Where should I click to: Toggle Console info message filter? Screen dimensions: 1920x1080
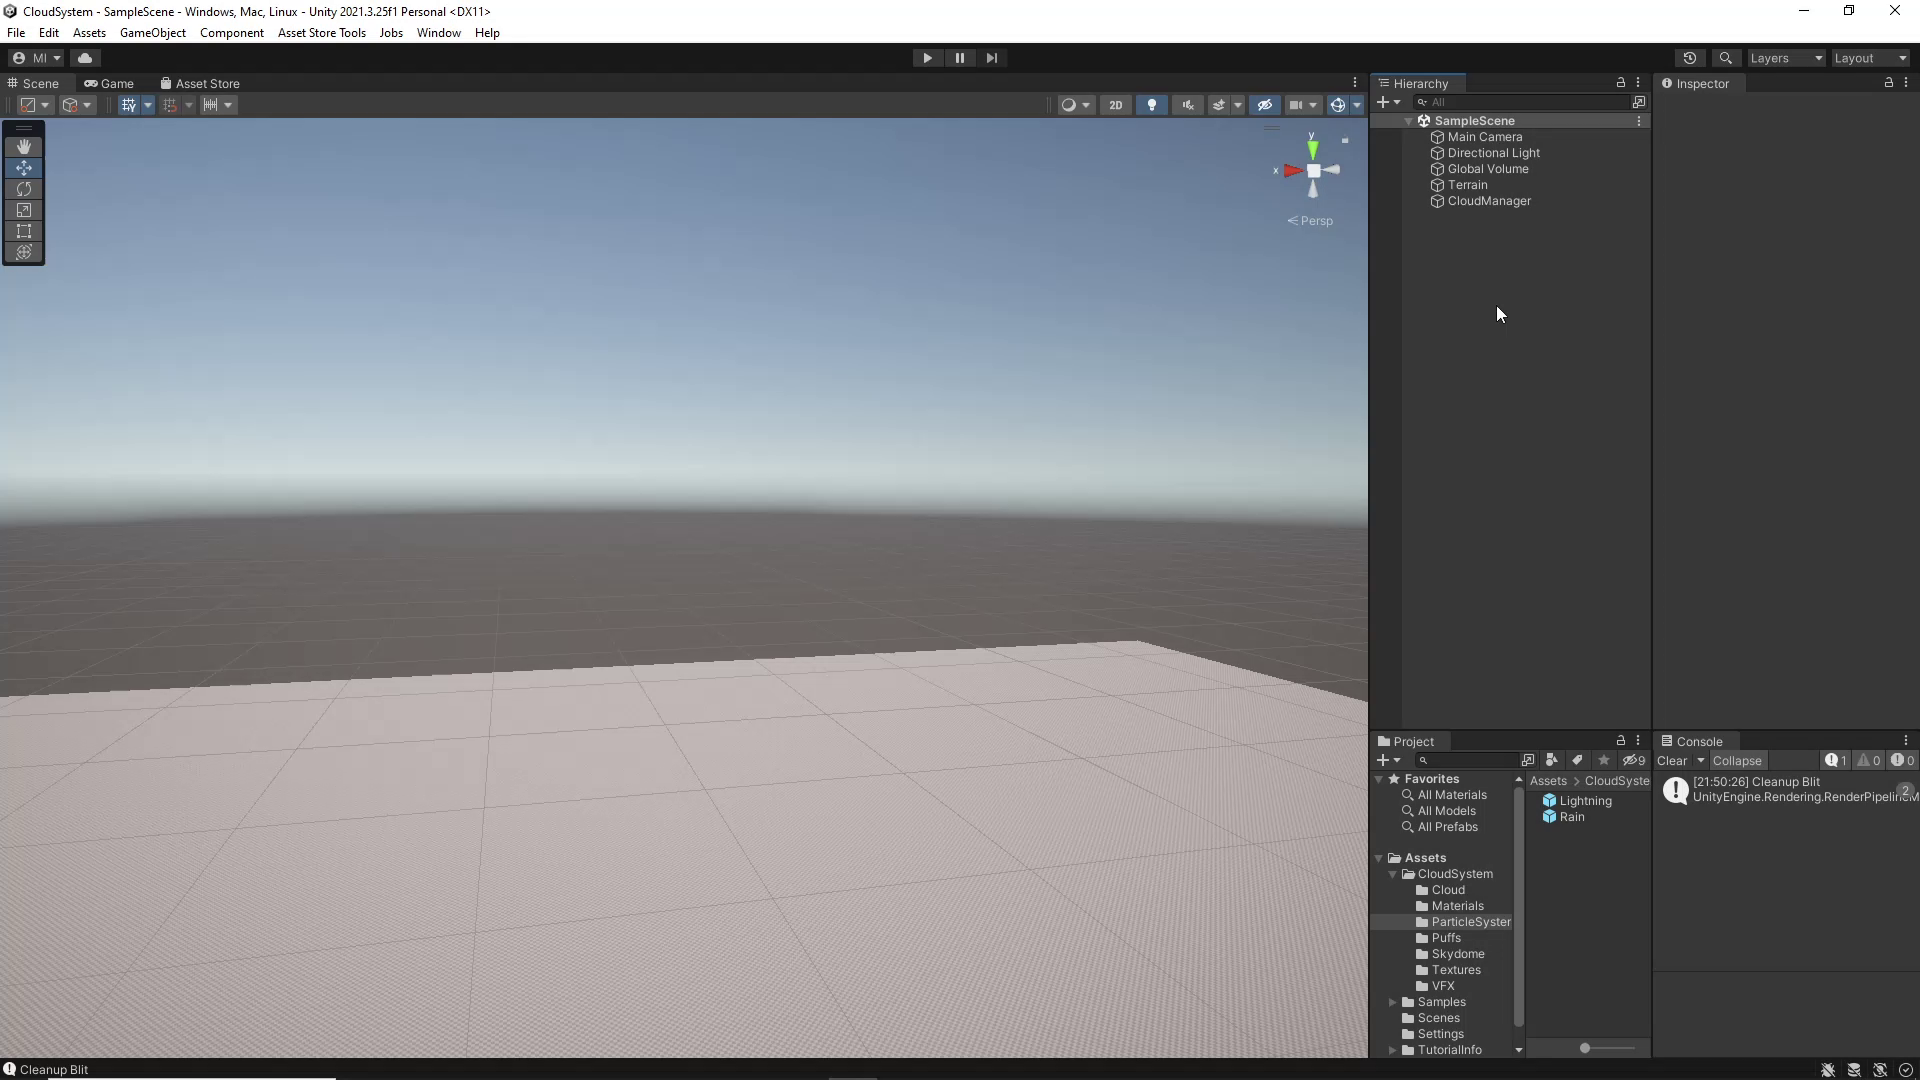[1836, 760]
